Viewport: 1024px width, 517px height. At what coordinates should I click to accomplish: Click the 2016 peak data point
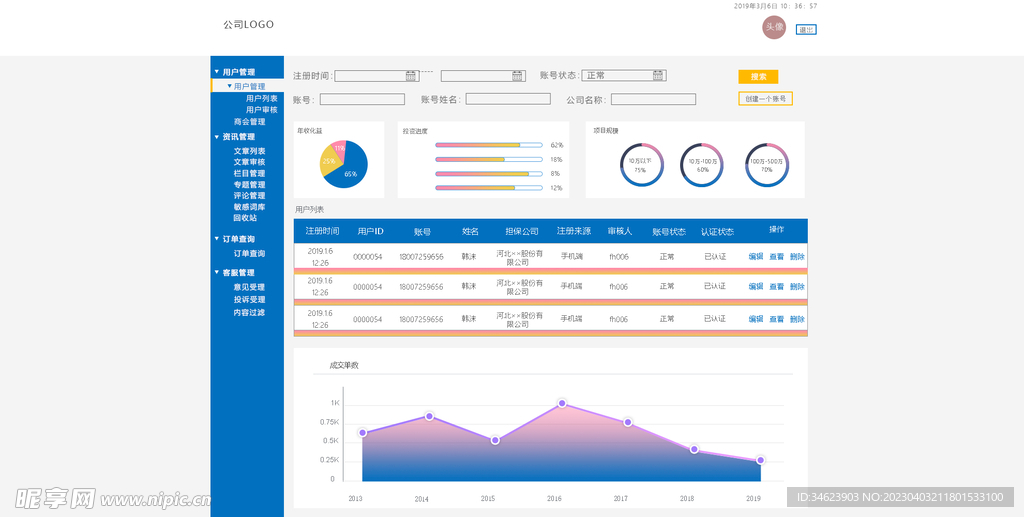coord(562,403)
